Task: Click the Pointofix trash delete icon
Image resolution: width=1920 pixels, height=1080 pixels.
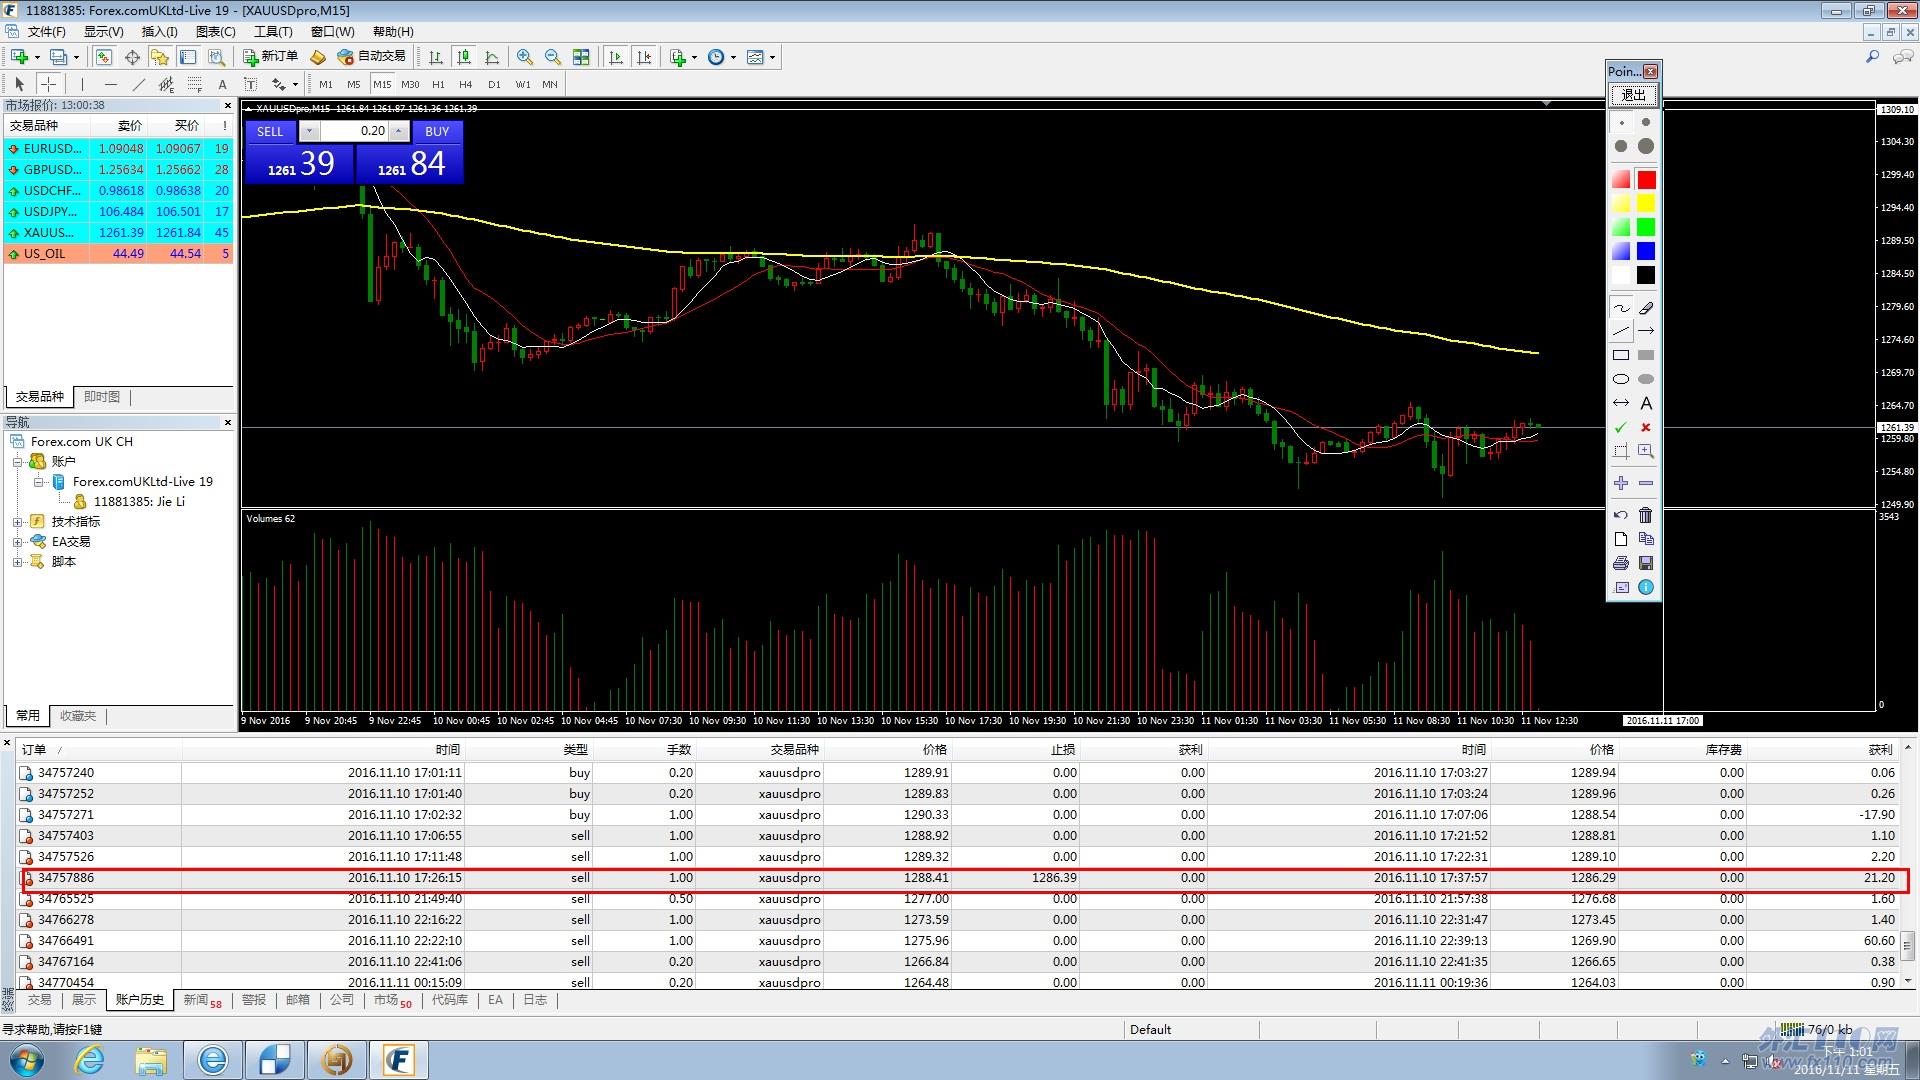Action: tap(1646, 515)
